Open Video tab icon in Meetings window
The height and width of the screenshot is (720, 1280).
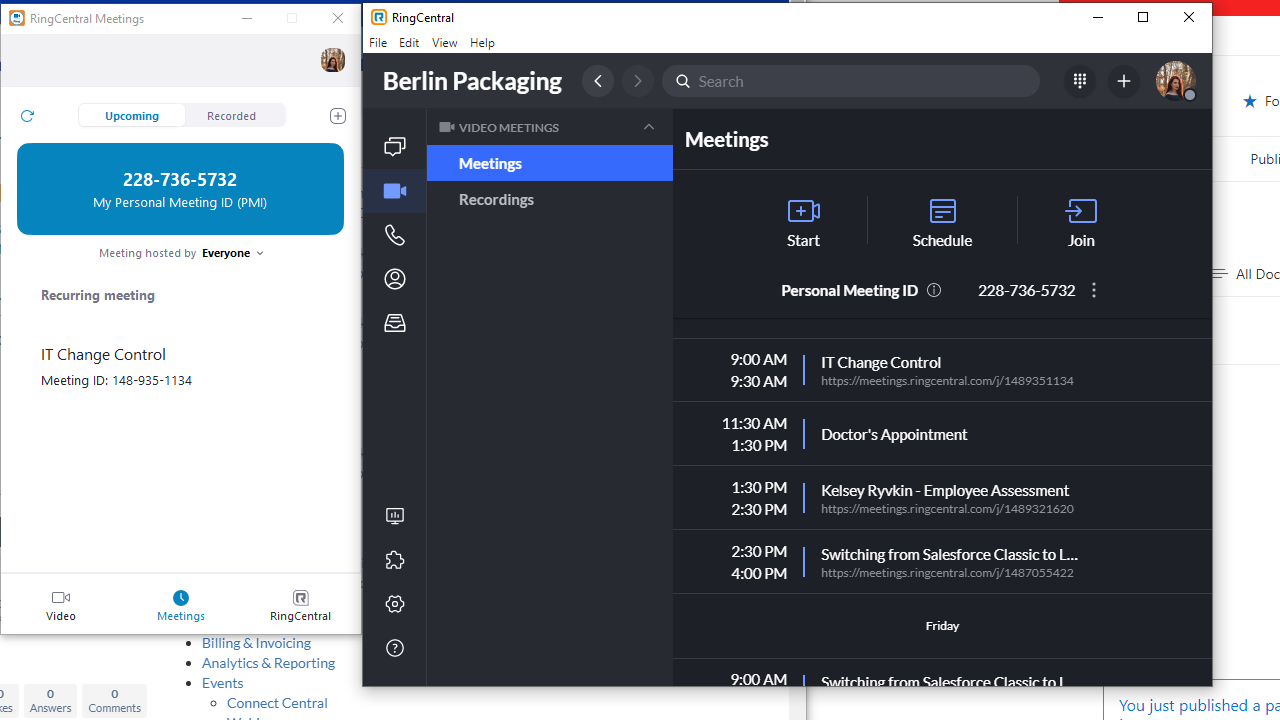(61, 597)
